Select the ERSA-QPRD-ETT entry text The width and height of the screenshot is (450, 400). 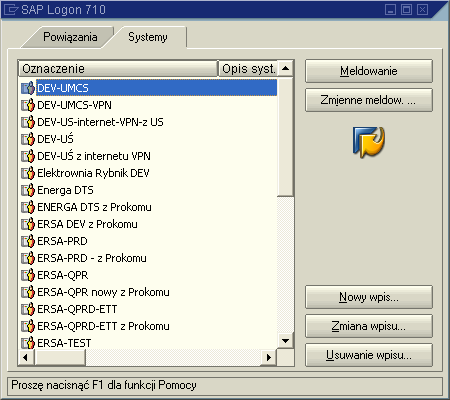coord(77,309)
